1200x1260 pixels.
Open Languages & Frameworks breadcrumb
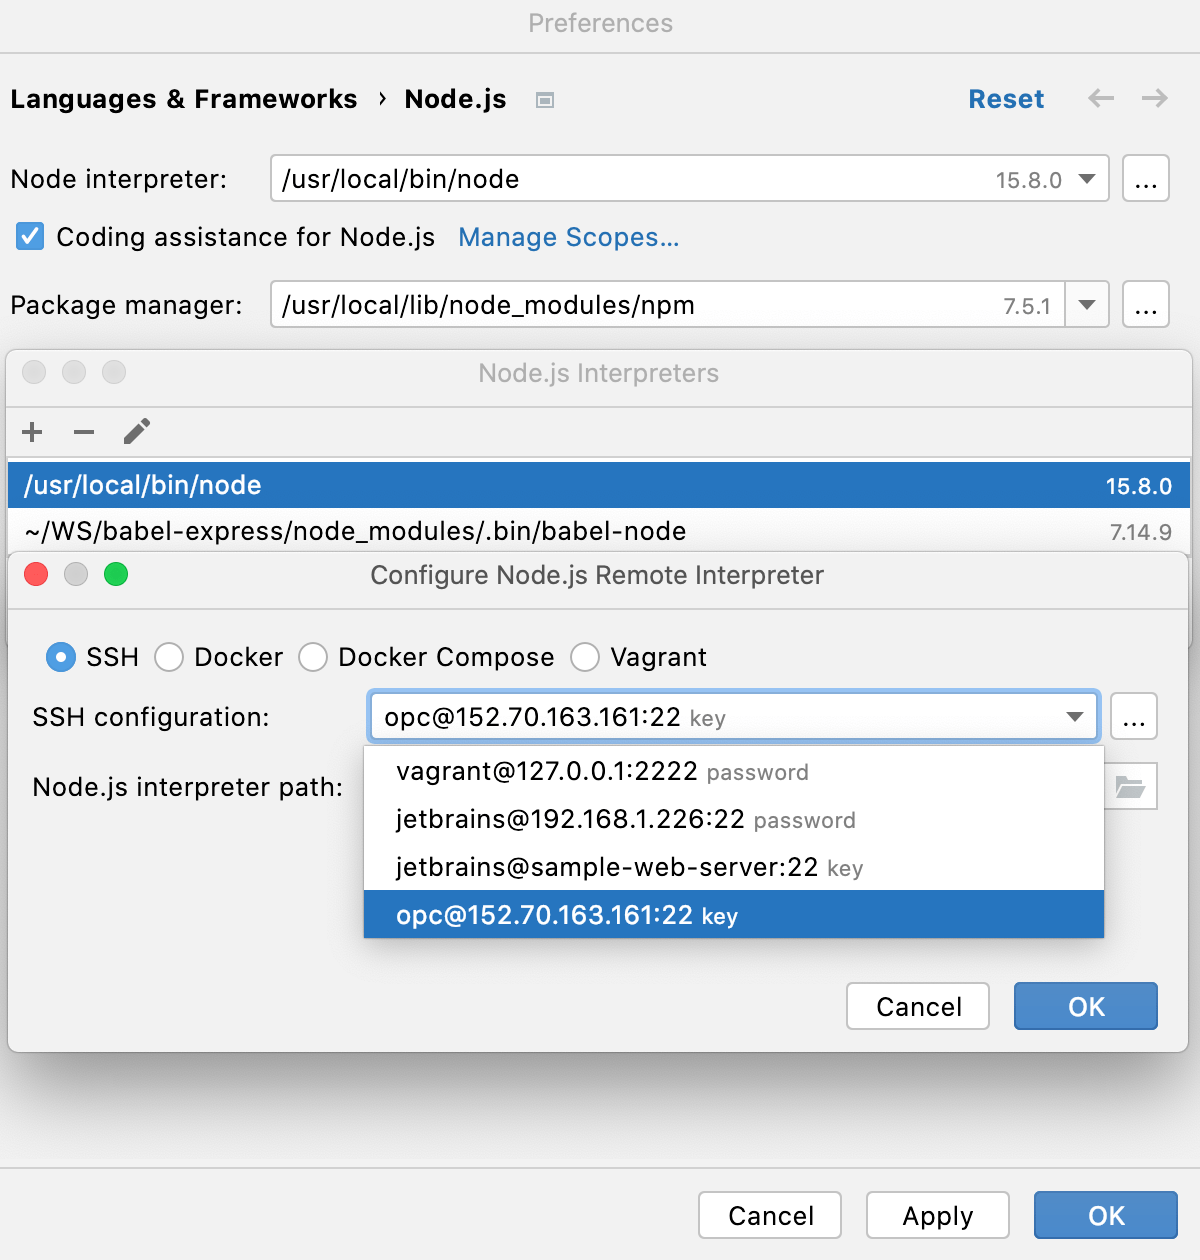[x=183, y=99]
